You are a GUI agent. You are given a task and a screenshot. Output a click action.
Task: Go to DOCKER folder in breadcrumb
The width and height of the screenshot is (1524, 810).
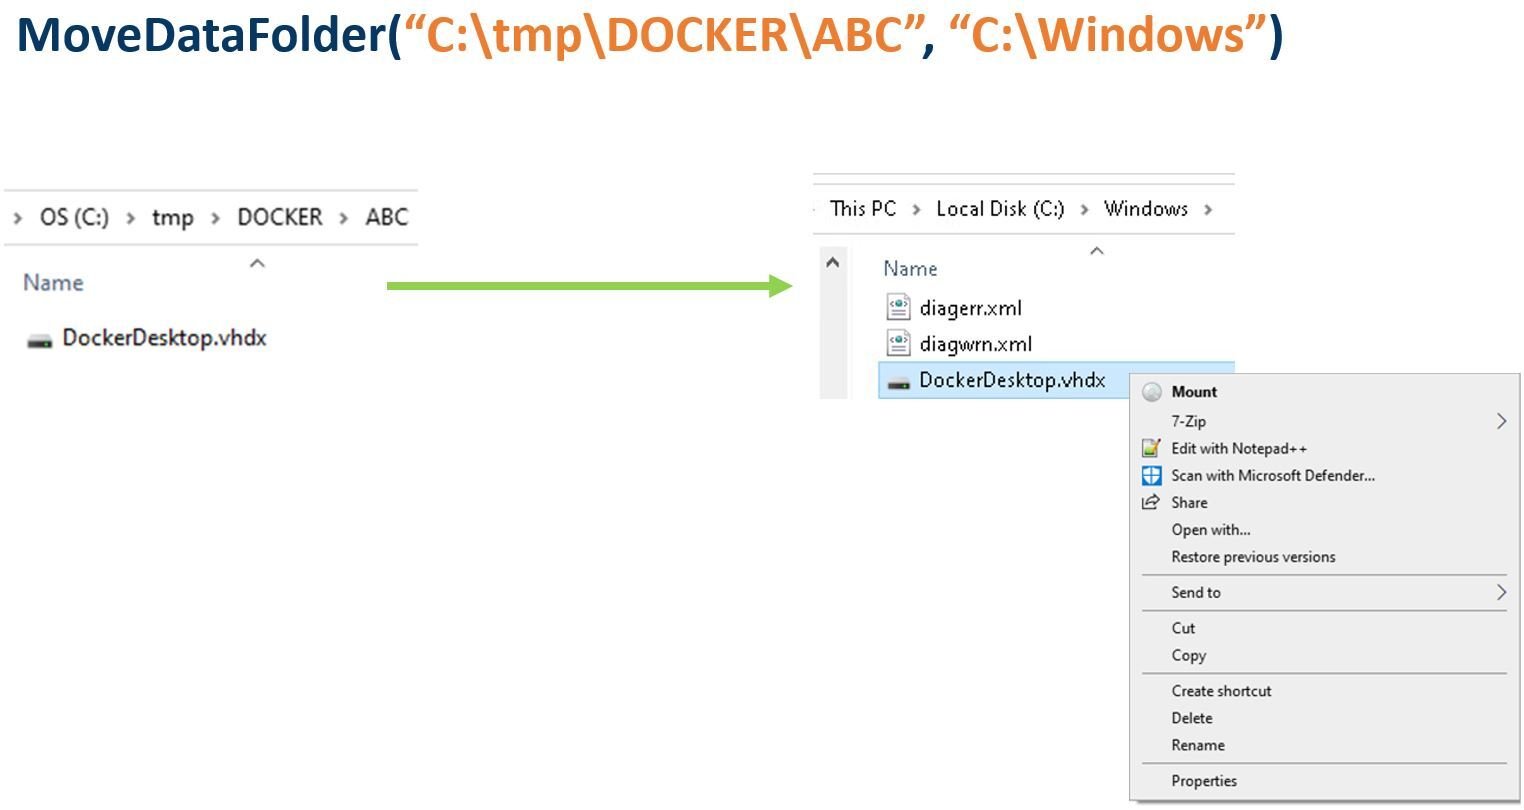(279, 217)
